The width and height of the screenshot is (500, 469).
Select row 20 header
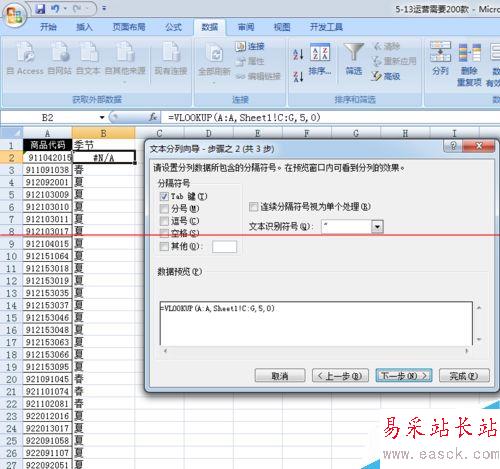point(11,379)
